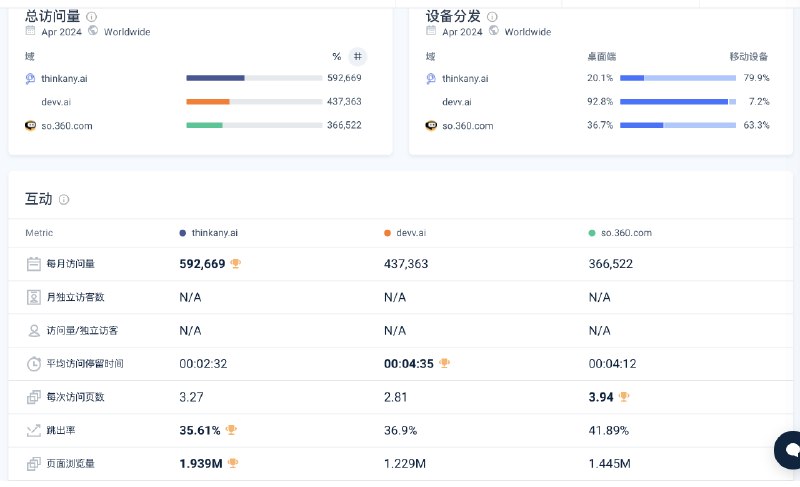
Task: Click the info icon next to 设备分发
Action: (x=492, y=17)
